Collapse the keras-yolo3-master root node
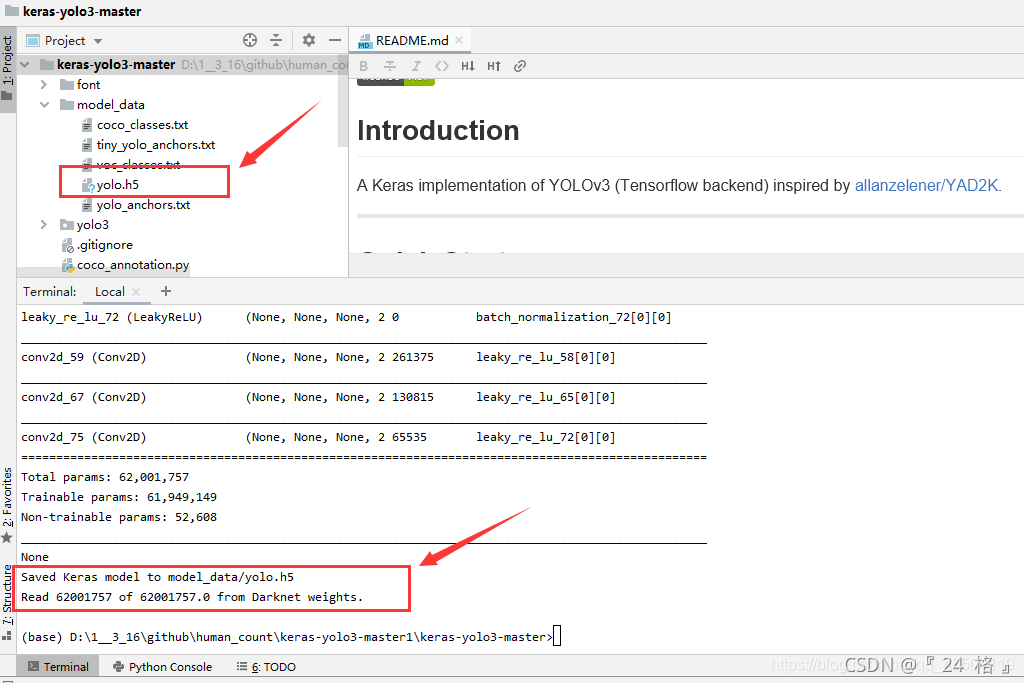 [25, 65]
